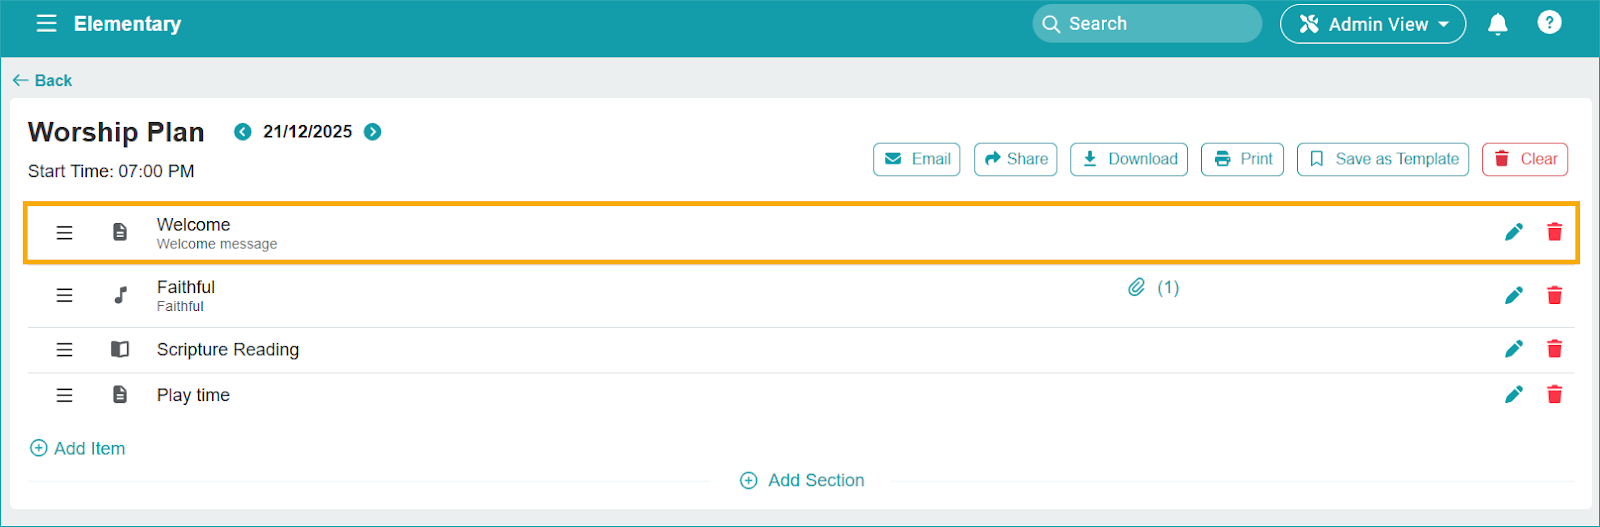1600x527 pixels.
Task: Delete the Faithful song item
Action: [x=1554, y=295]
